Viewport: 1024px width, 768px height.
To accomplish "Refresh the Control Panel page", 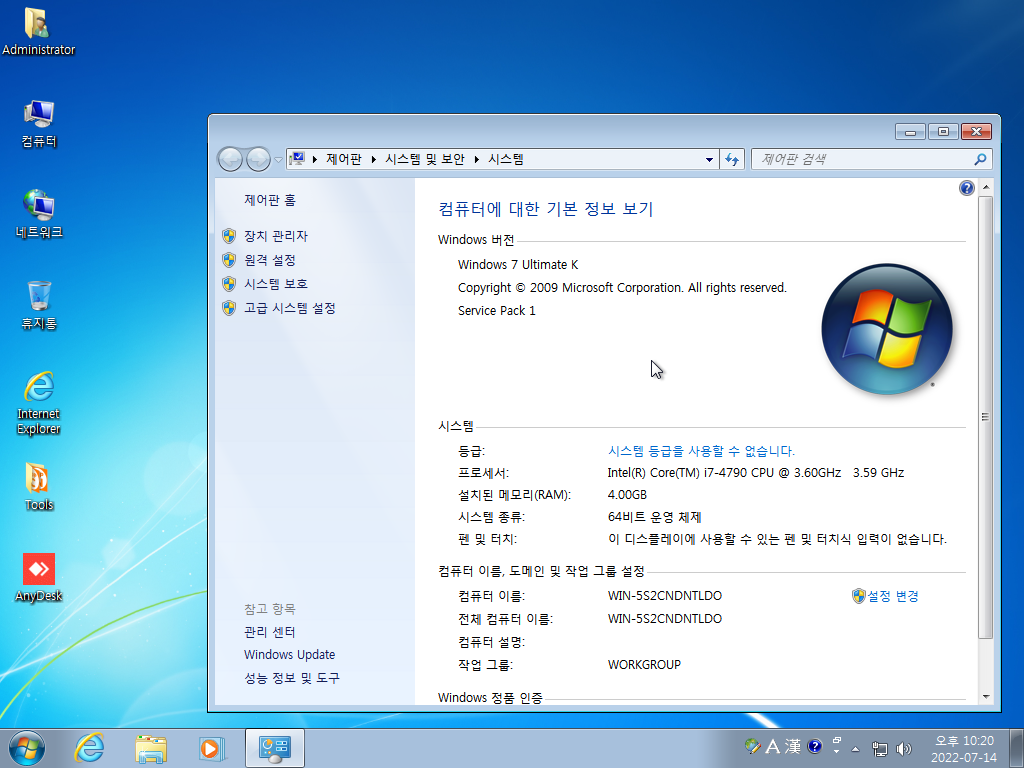I will click(732, 159).
